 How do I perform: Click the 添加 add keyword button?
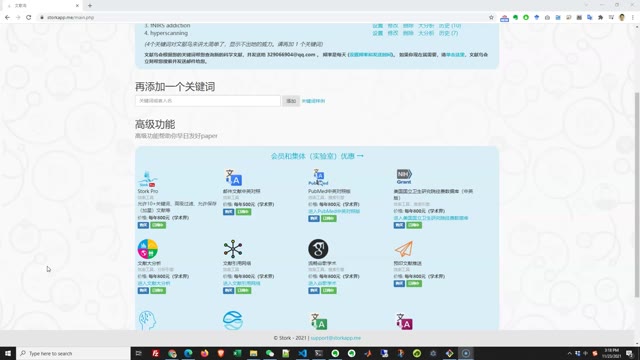291,101
